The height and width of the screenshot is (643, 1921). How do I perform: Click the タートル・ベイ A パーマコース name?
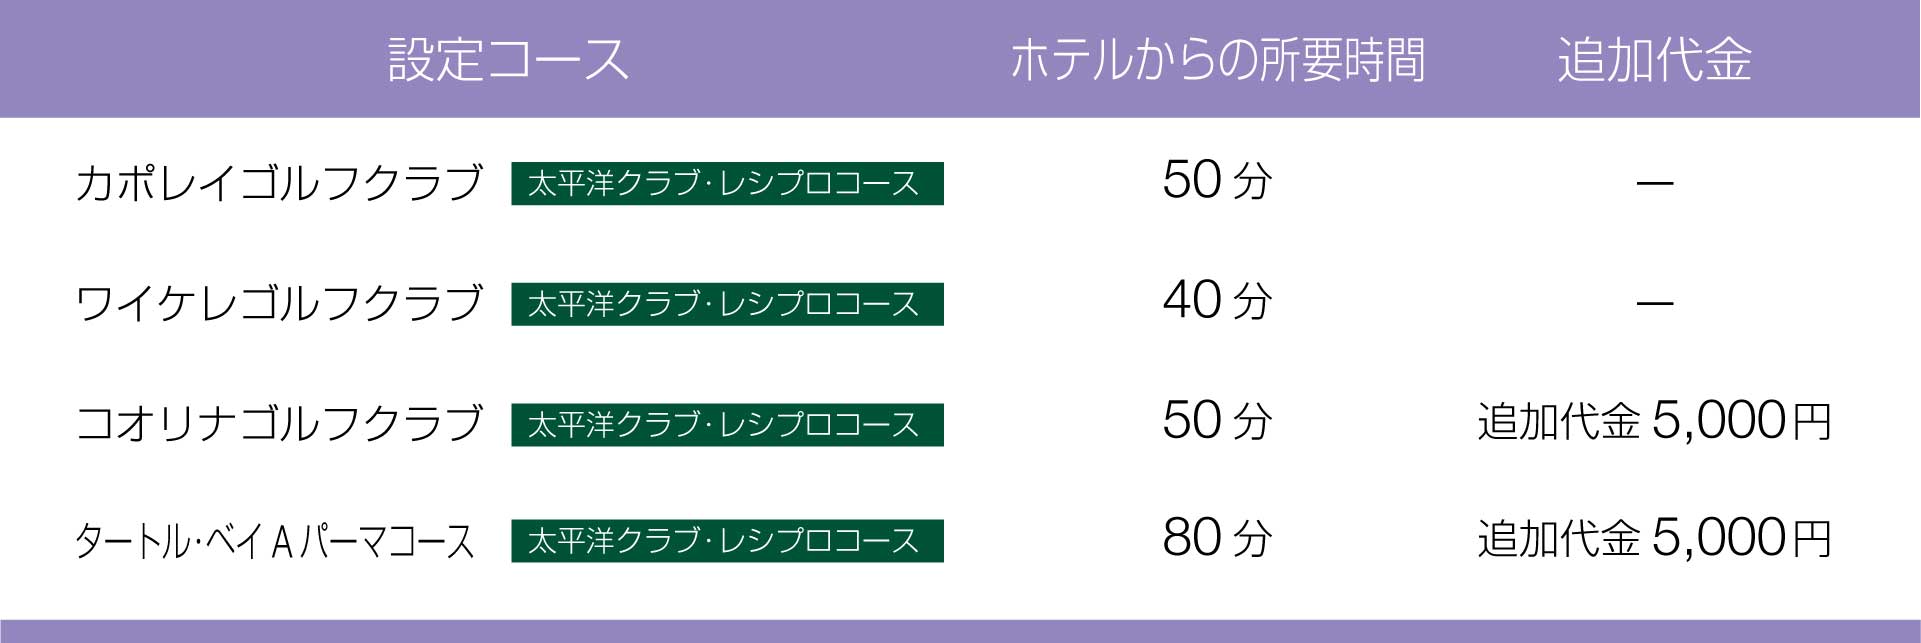point(274,541)
